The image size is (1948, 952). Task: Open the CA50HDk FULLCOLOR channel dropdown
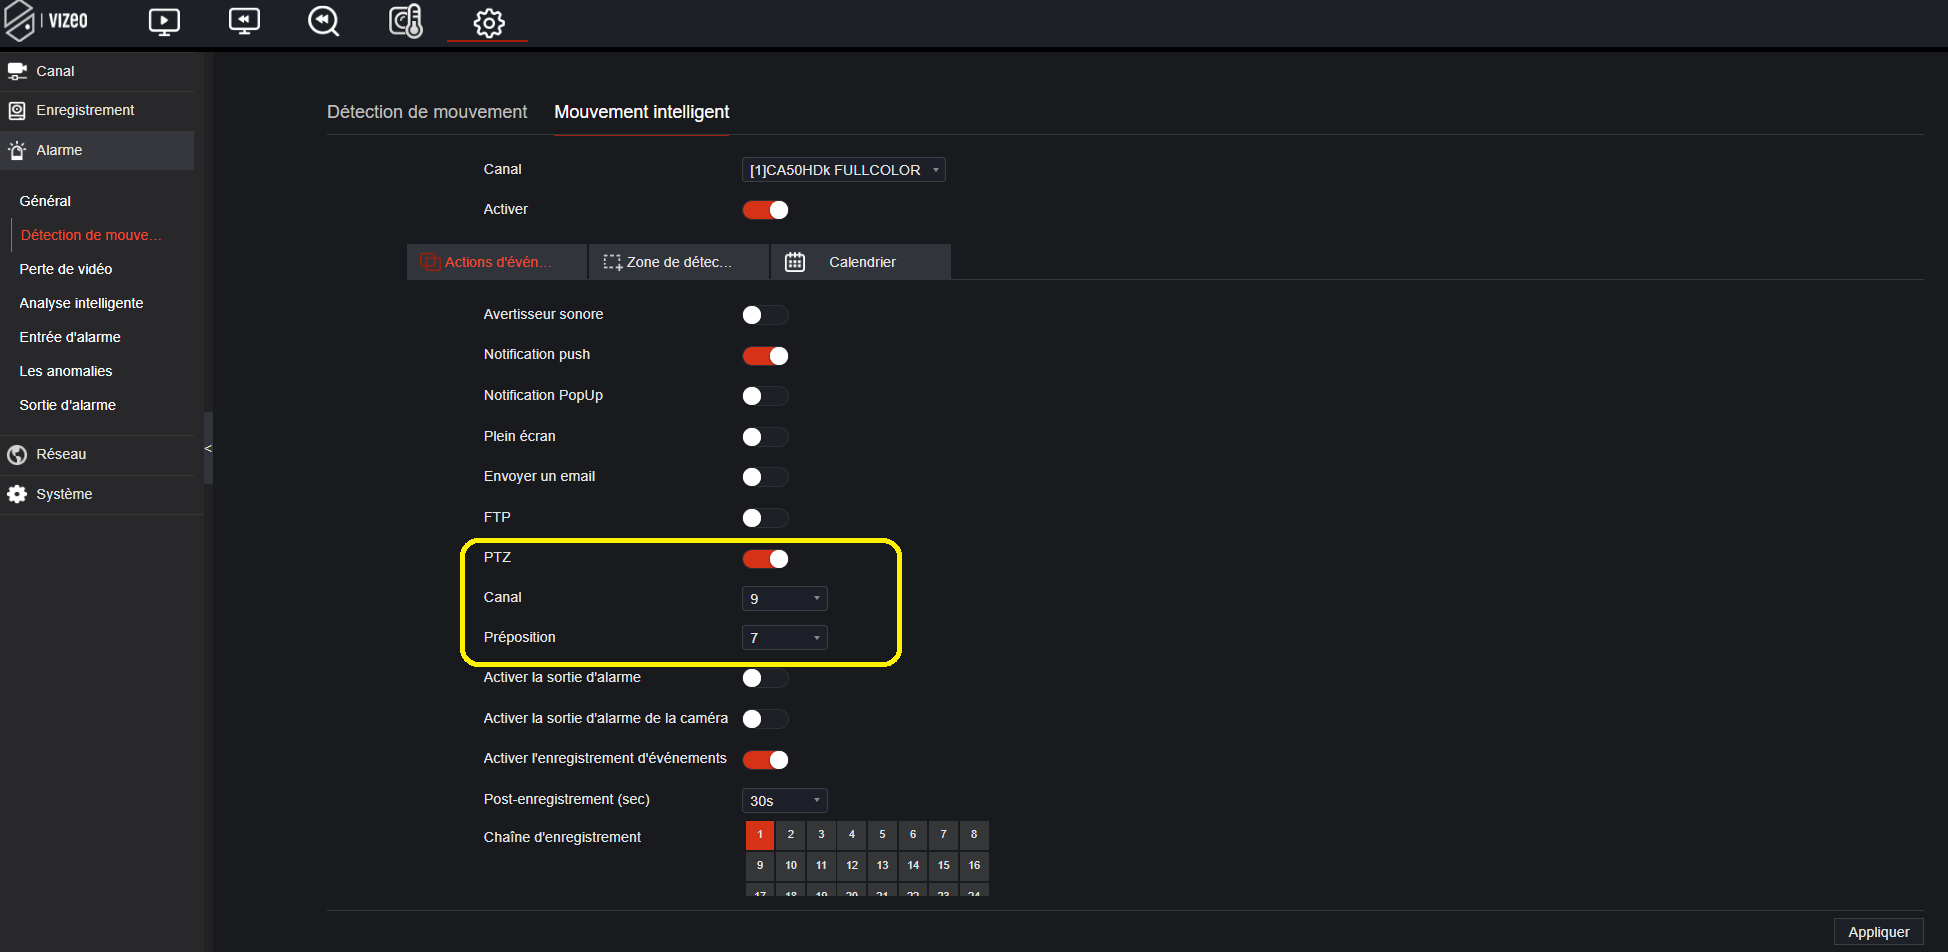point(843,170)
